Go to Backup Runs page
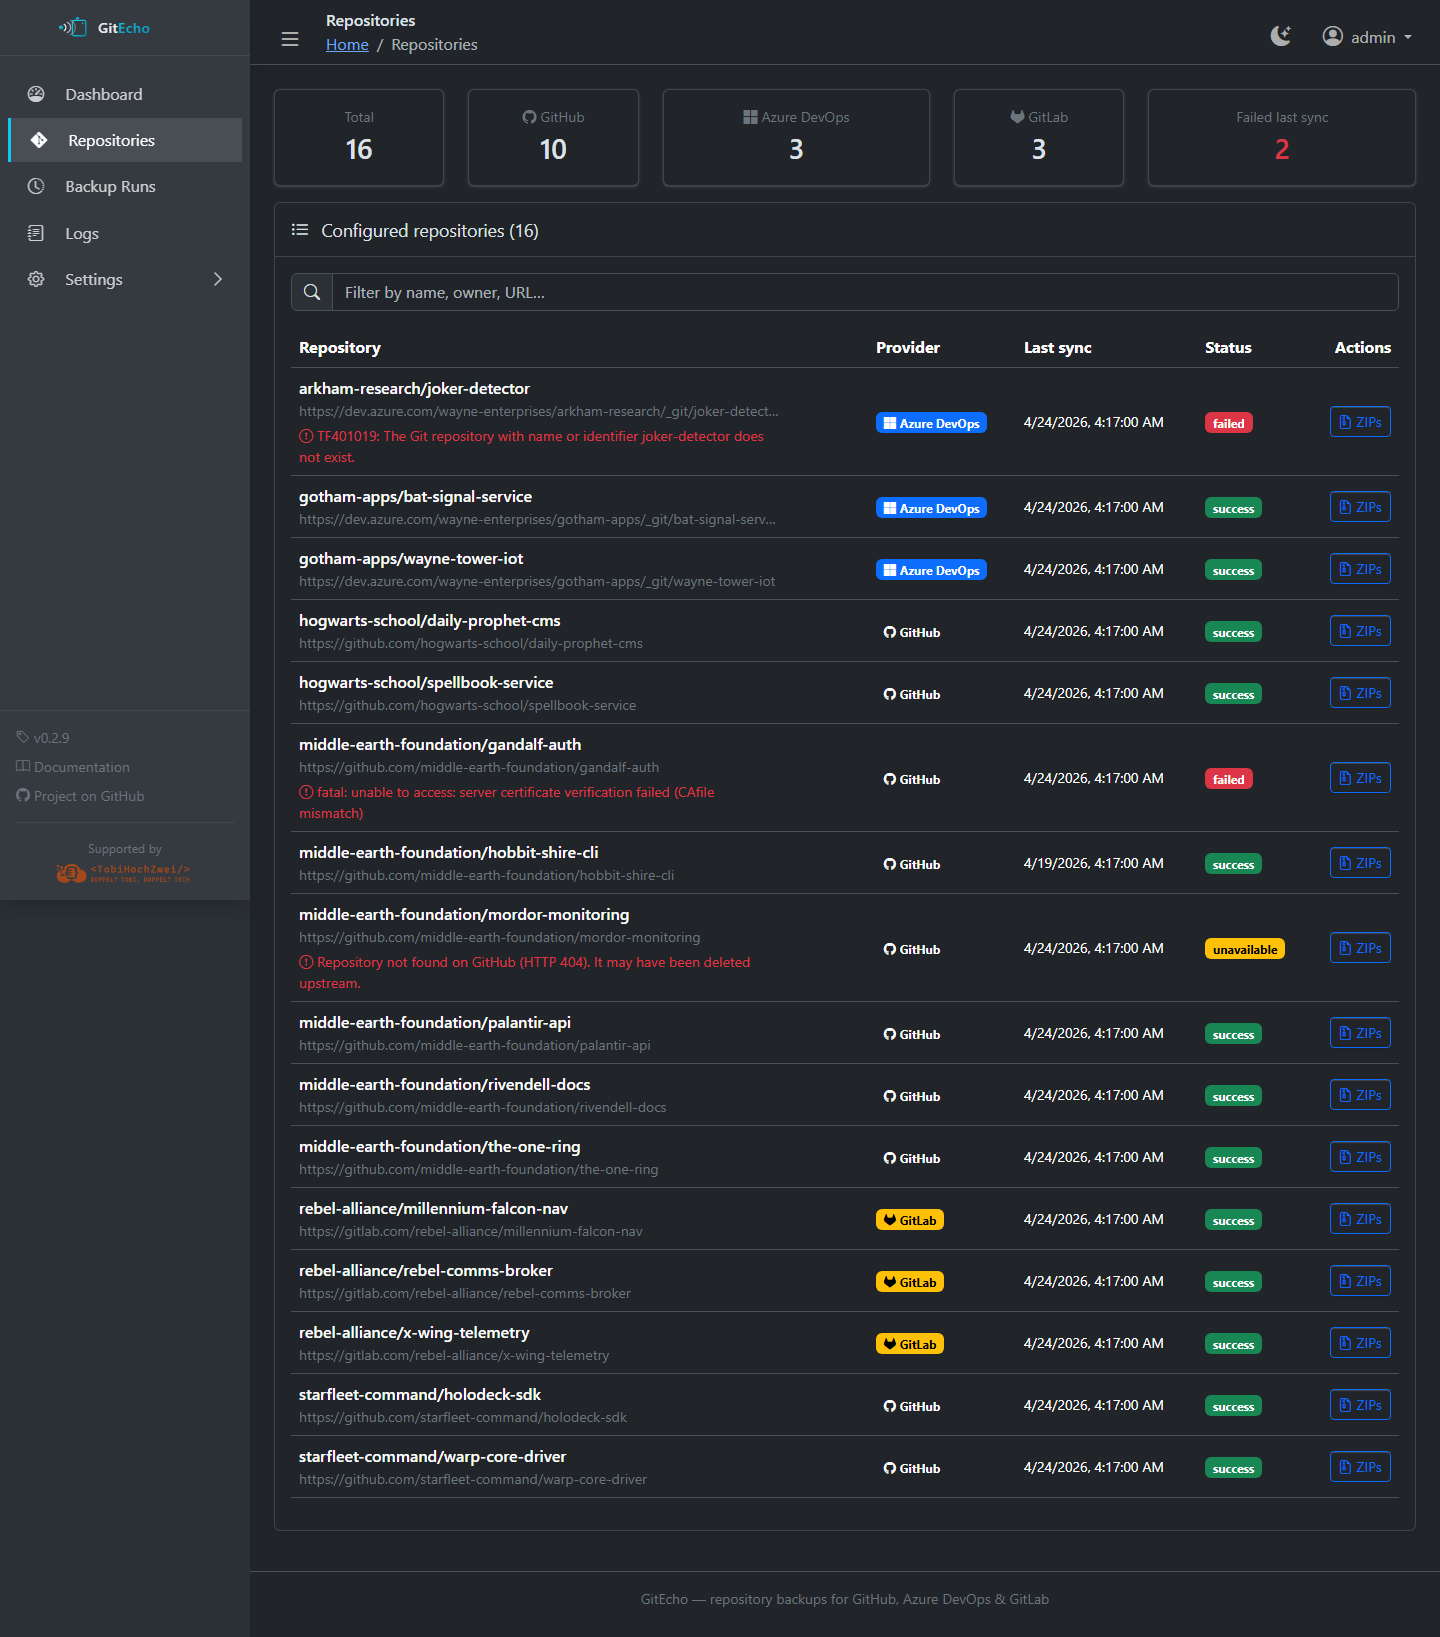Screen dimensions: 1440x1637 click(110, 187)
